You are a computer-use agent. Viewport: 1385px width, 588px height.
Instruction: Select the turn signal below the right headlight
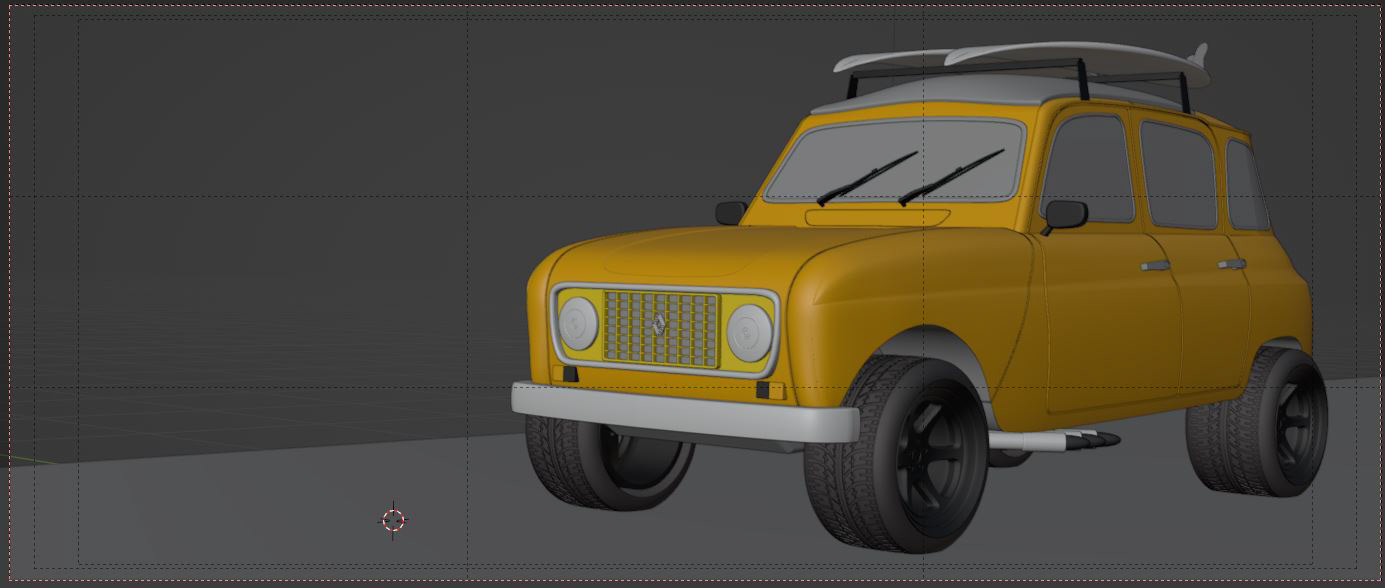tap(770, 390)
